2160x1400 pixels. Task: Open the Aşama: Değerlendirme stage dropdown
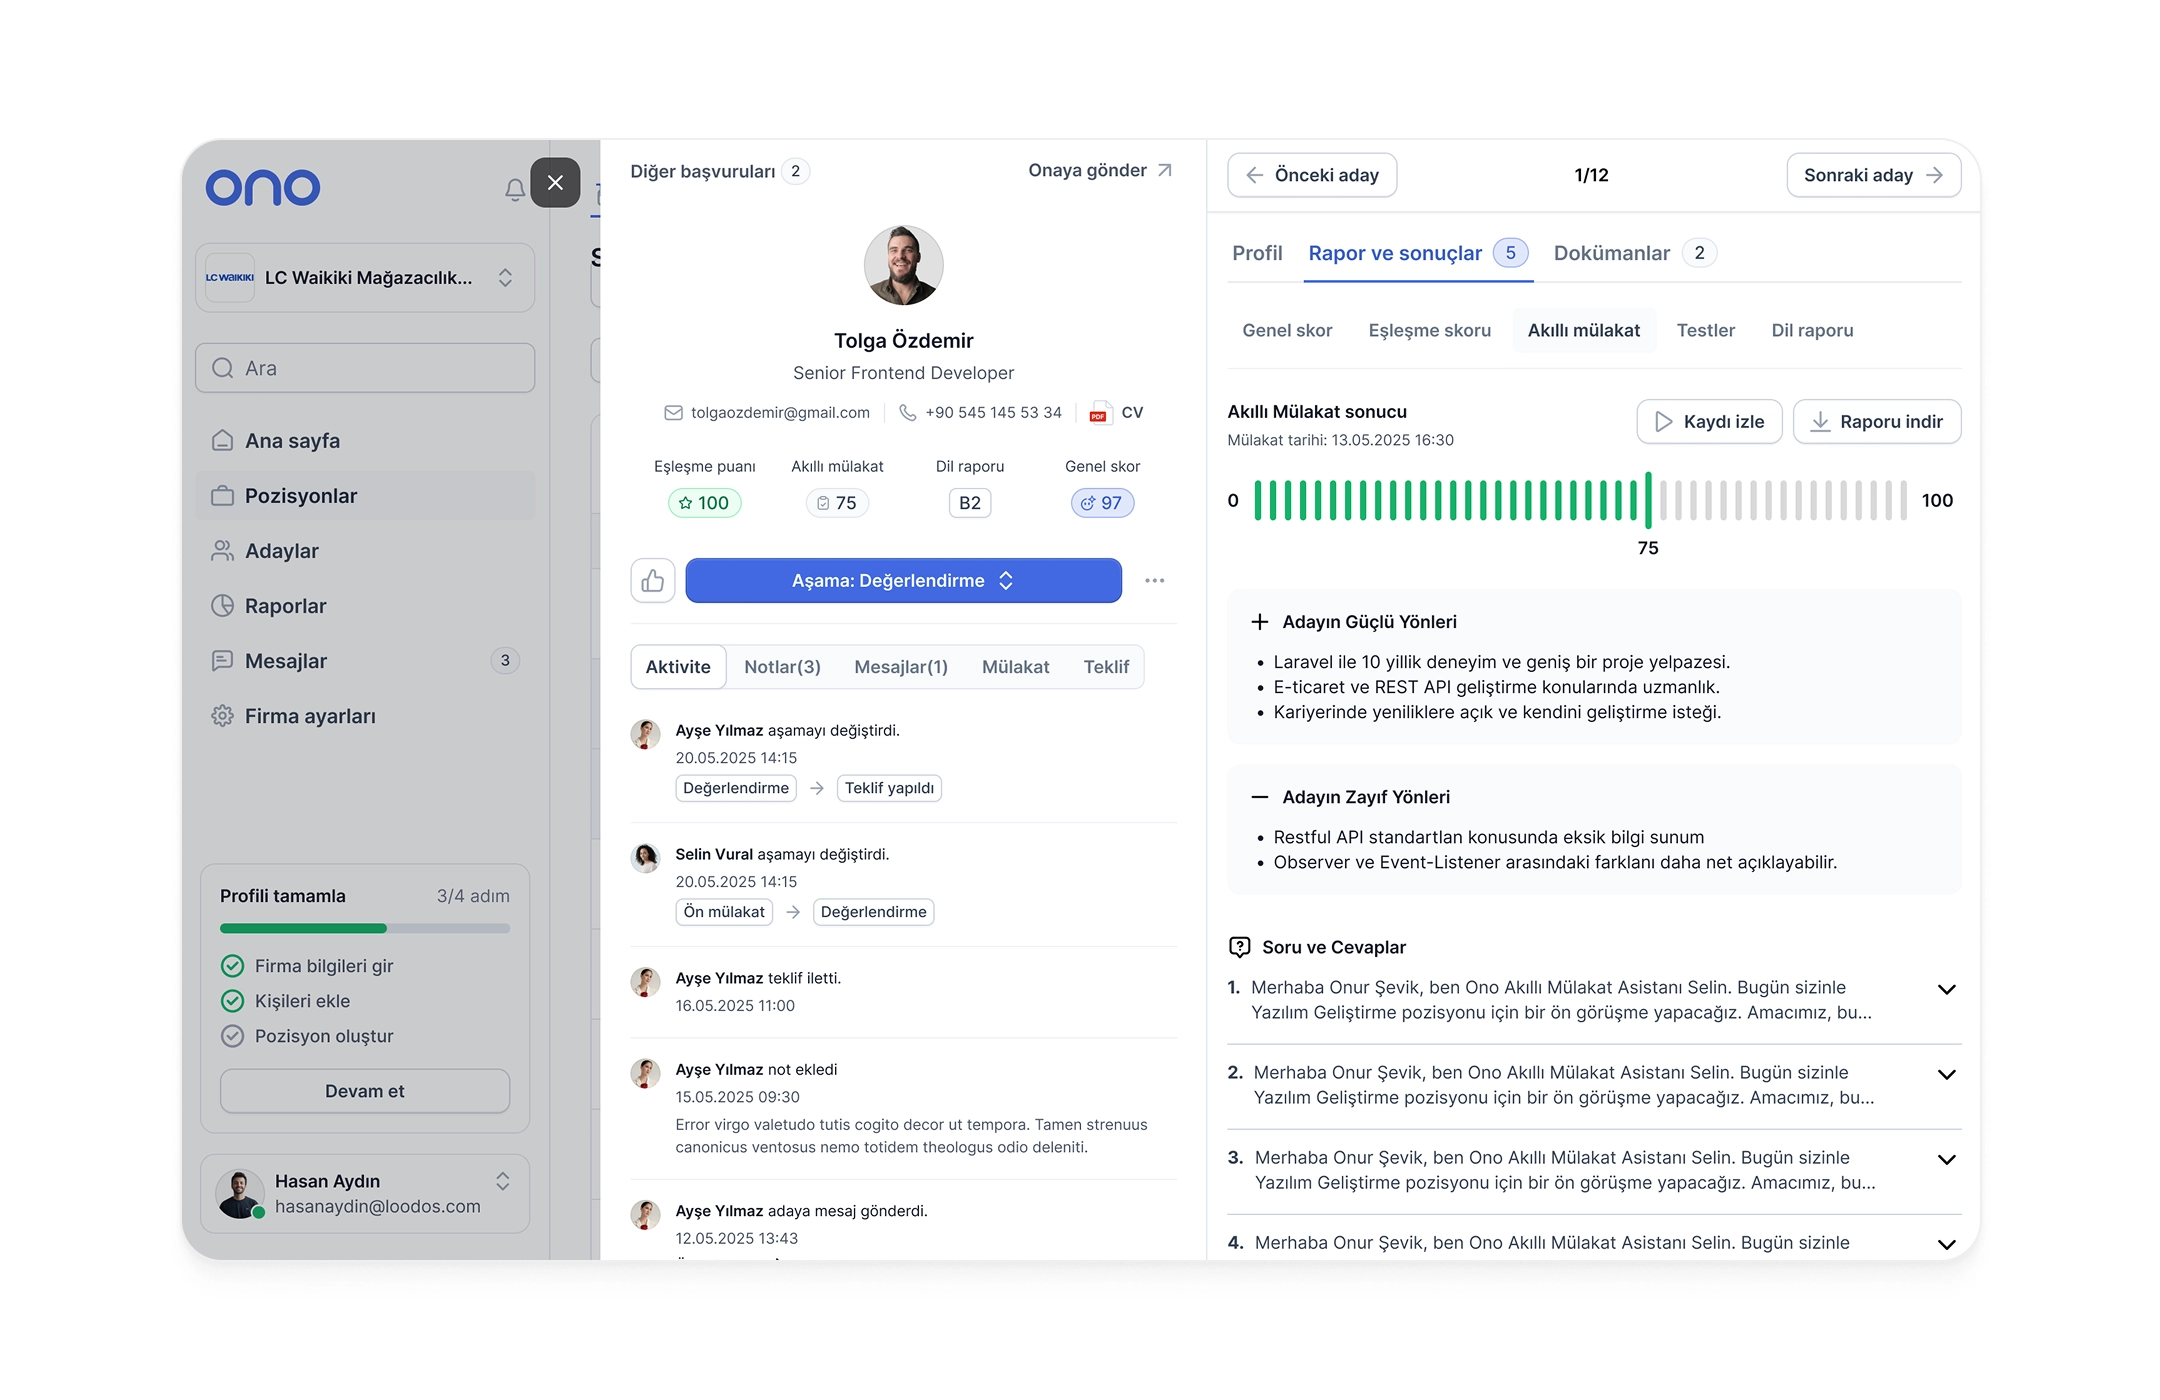[903, 581]
